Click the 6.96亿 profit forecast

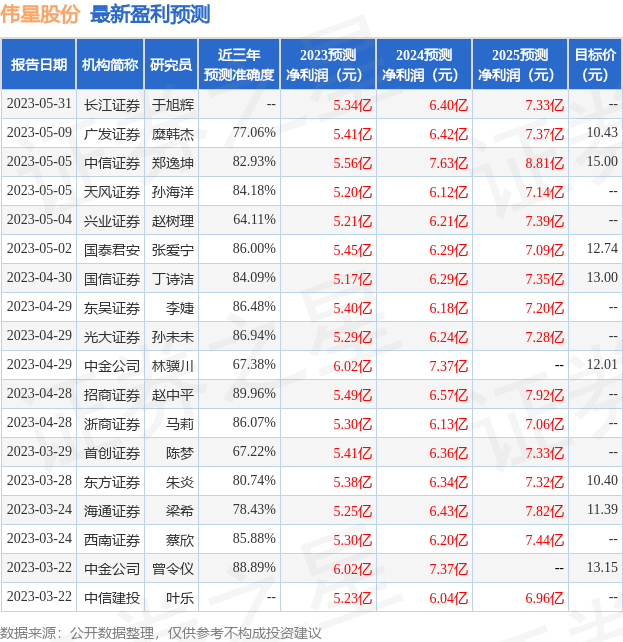[544, 599]
